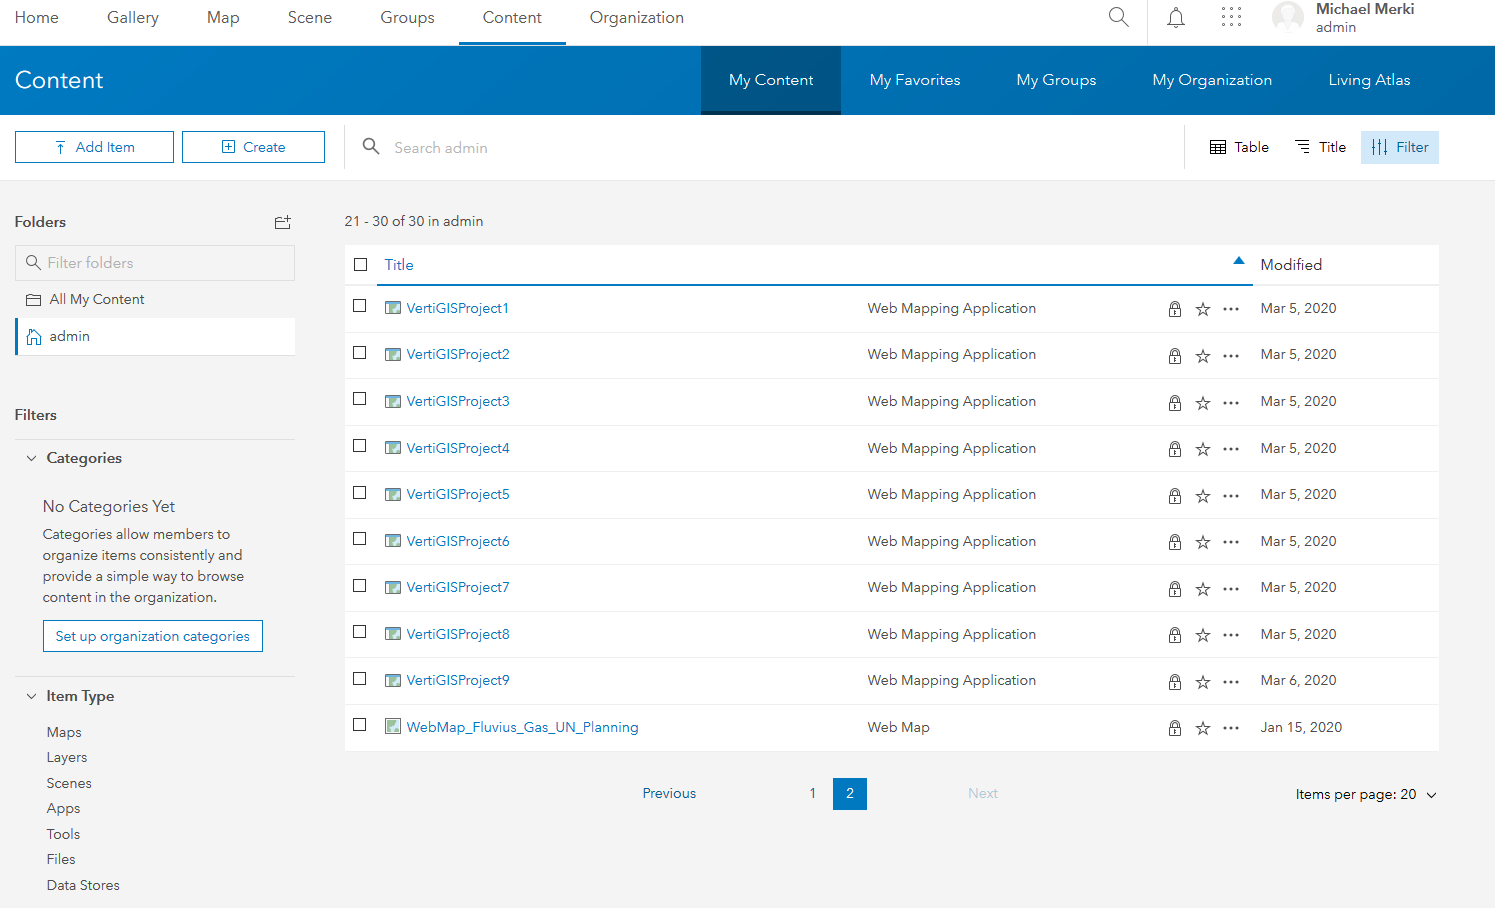Open more options for VertiGISProject4
This screenshot has width=1495, height=908.
pyautogui.click(x=1231, y=449)
